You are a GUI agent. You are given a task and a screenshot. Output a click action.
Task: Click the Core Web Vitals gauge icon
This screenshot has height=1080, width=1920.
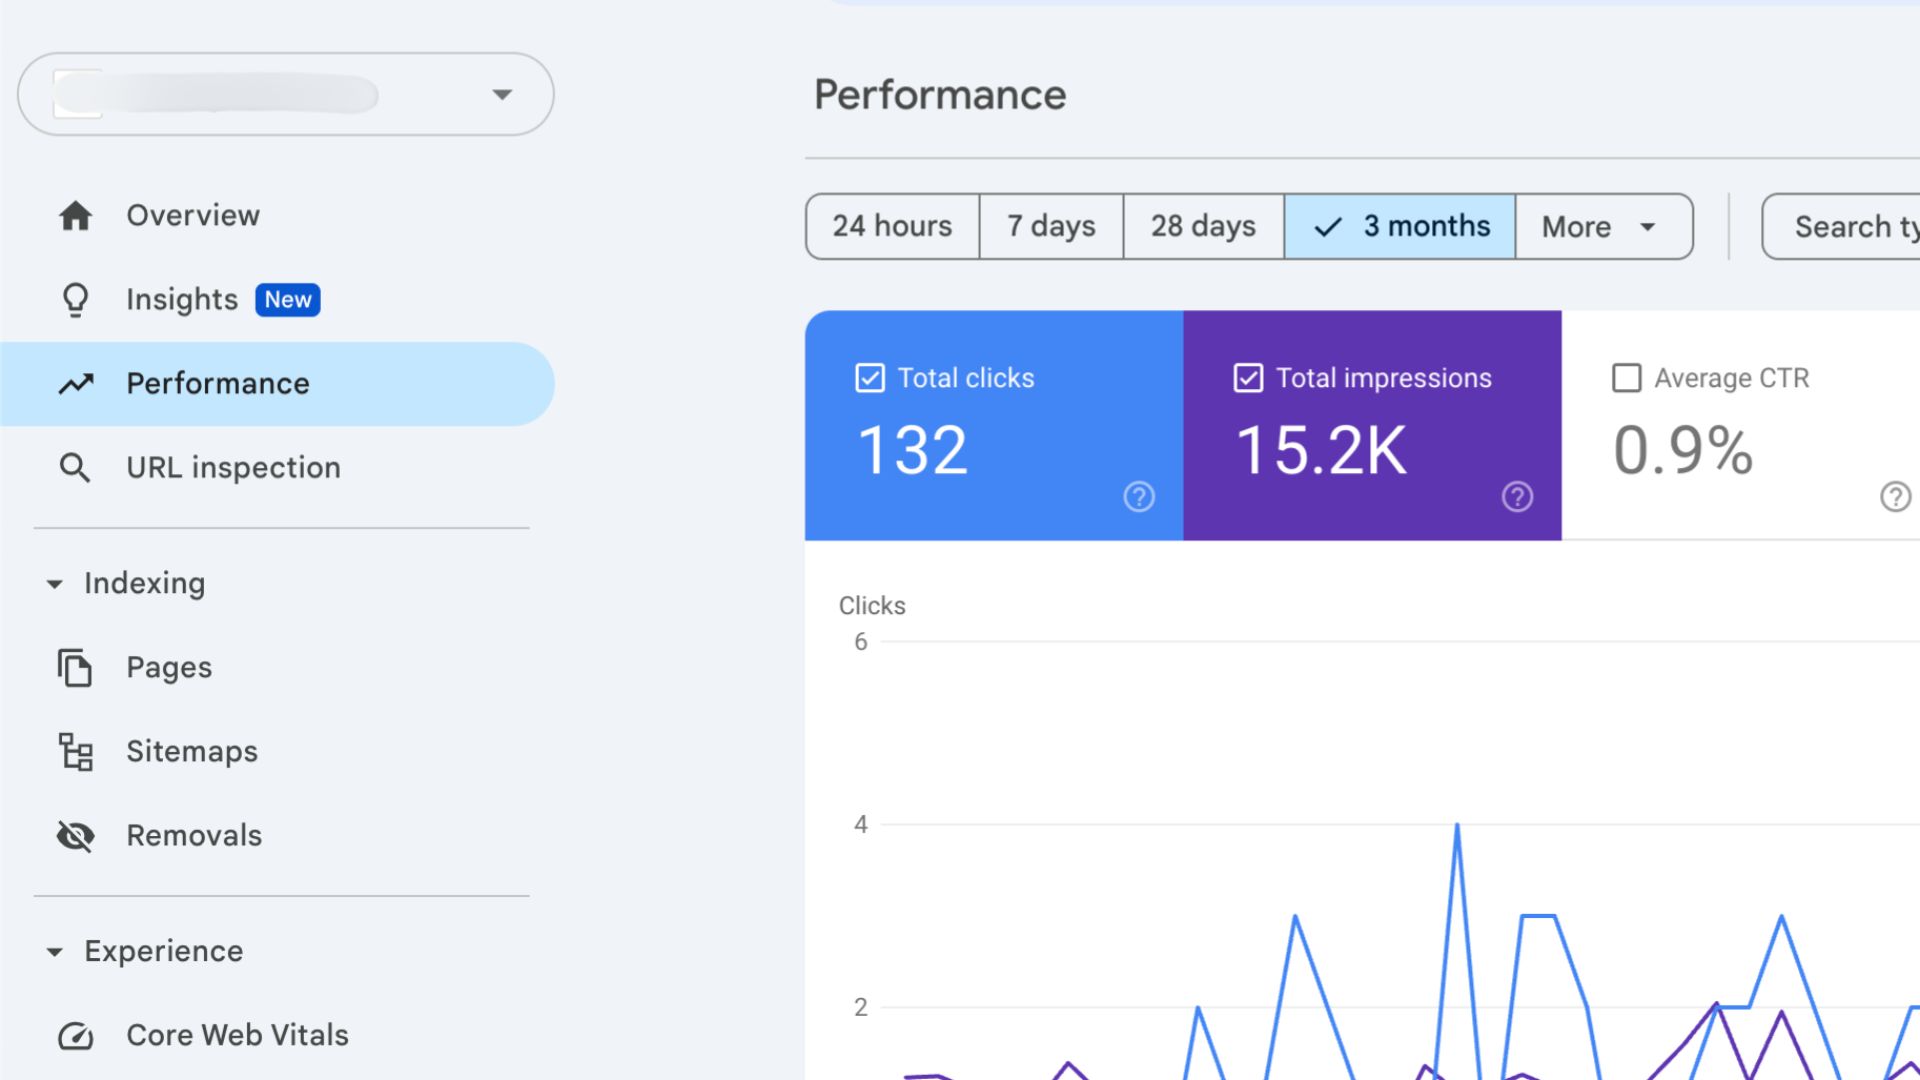tap(76, 1036)
